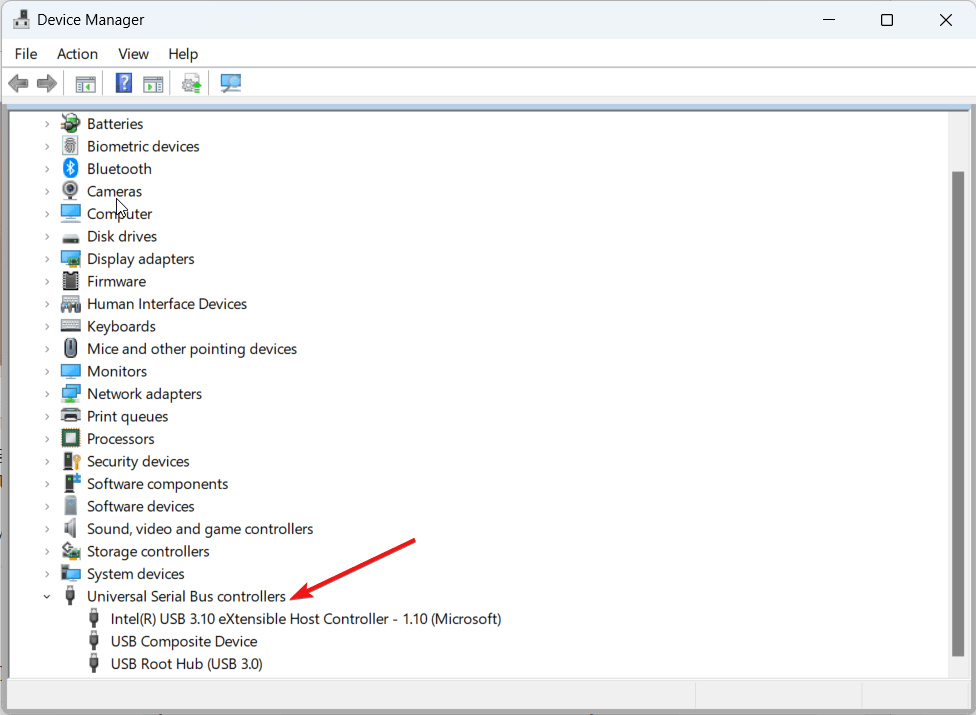Screen dimensions: 976x715
Task: Minimize the Device Manager window
Action: (828, 20)
